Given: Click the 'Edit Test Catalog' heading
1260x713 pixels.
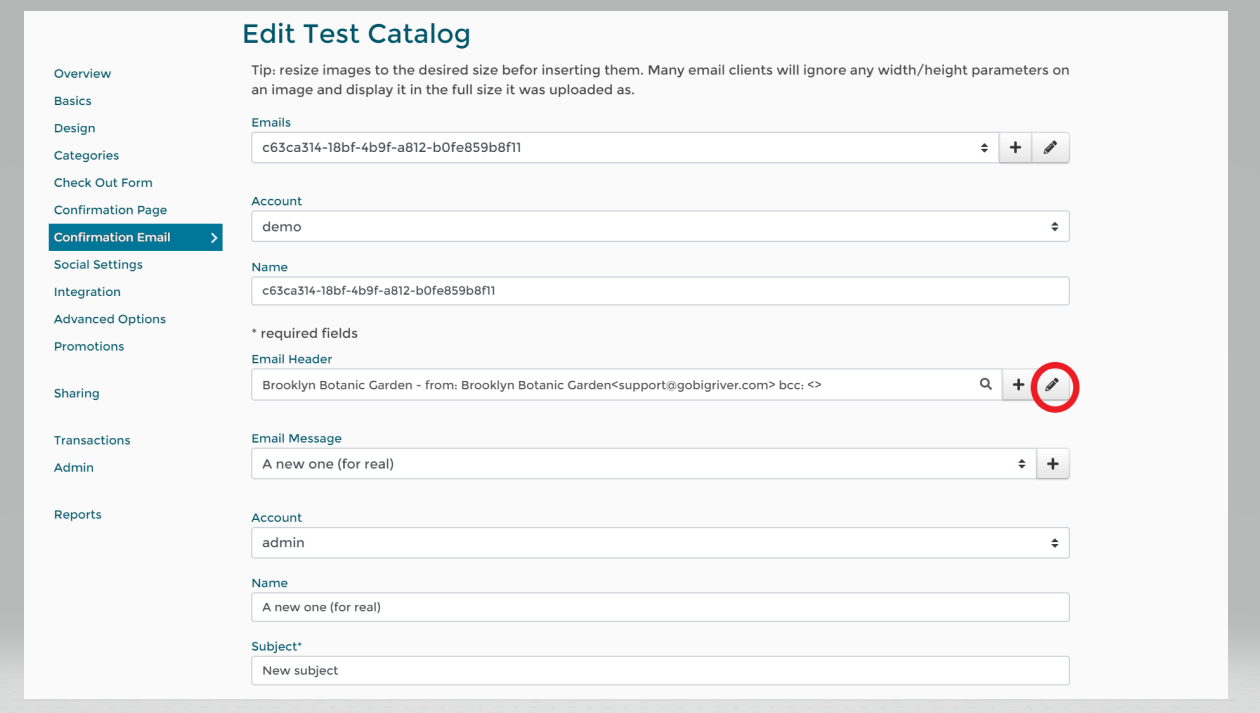Looking at the screenshot, I should pyautogui.click(x=356, y=34).
